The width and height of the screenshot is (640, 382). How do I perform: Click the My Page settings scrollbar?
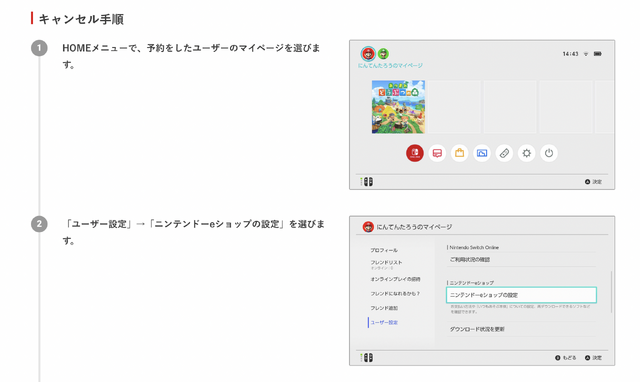(611, 292)
